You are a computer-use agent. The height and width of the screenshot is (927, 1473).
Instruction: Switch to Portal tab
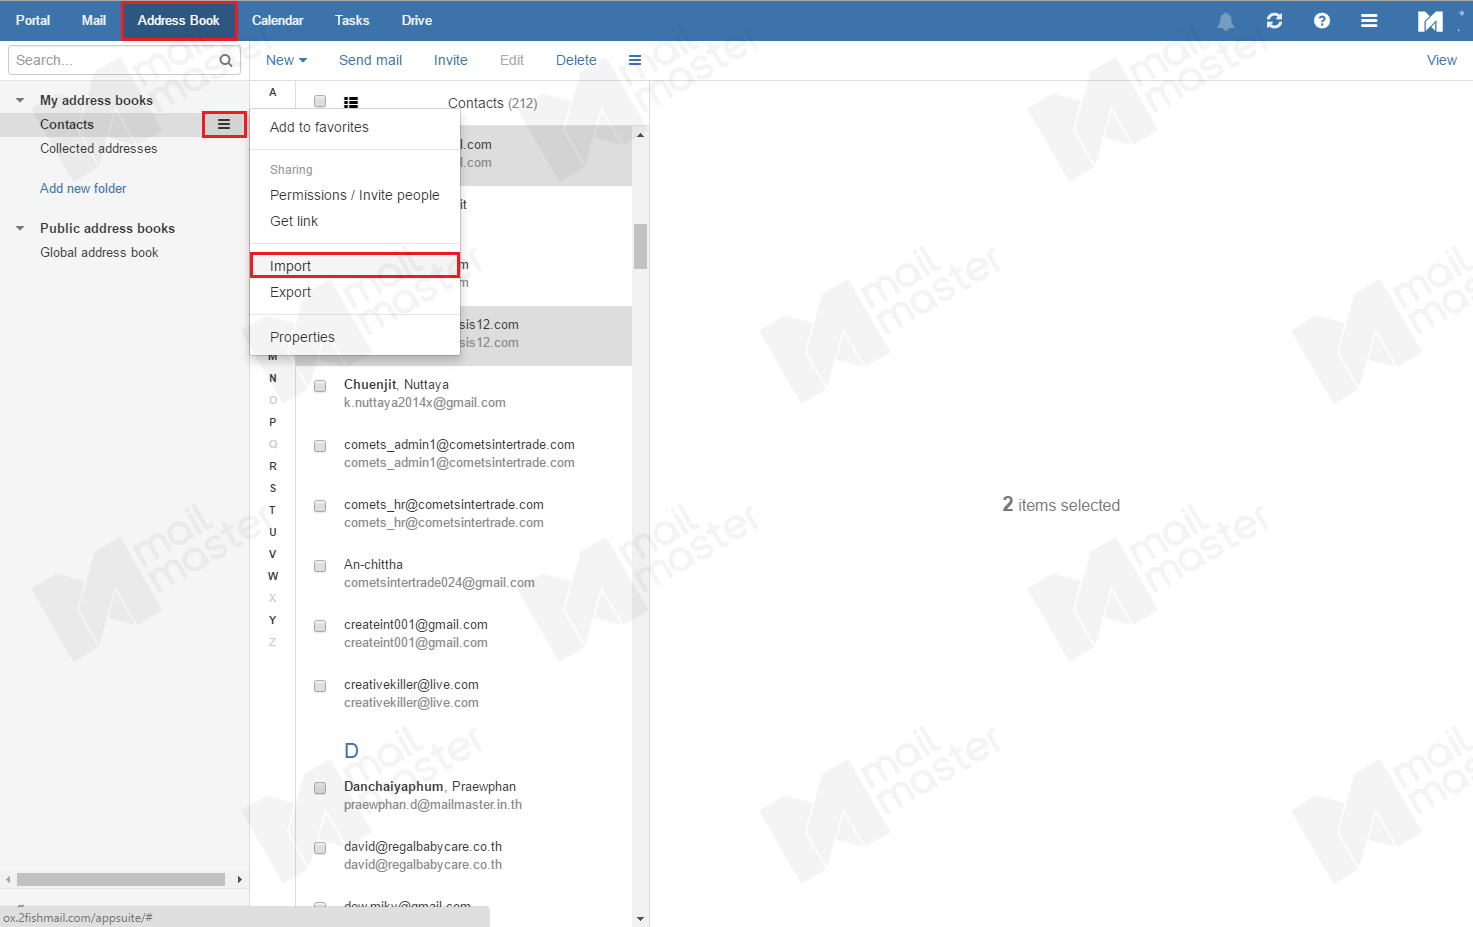pos(33,20)
